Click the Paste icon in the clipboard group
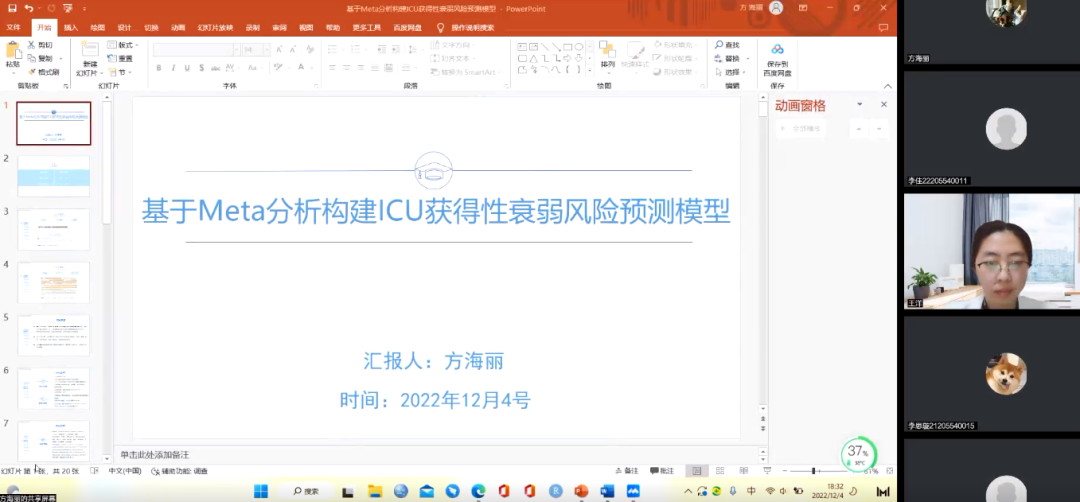This screenshot has height=502, width=1080. click(12, 52)
